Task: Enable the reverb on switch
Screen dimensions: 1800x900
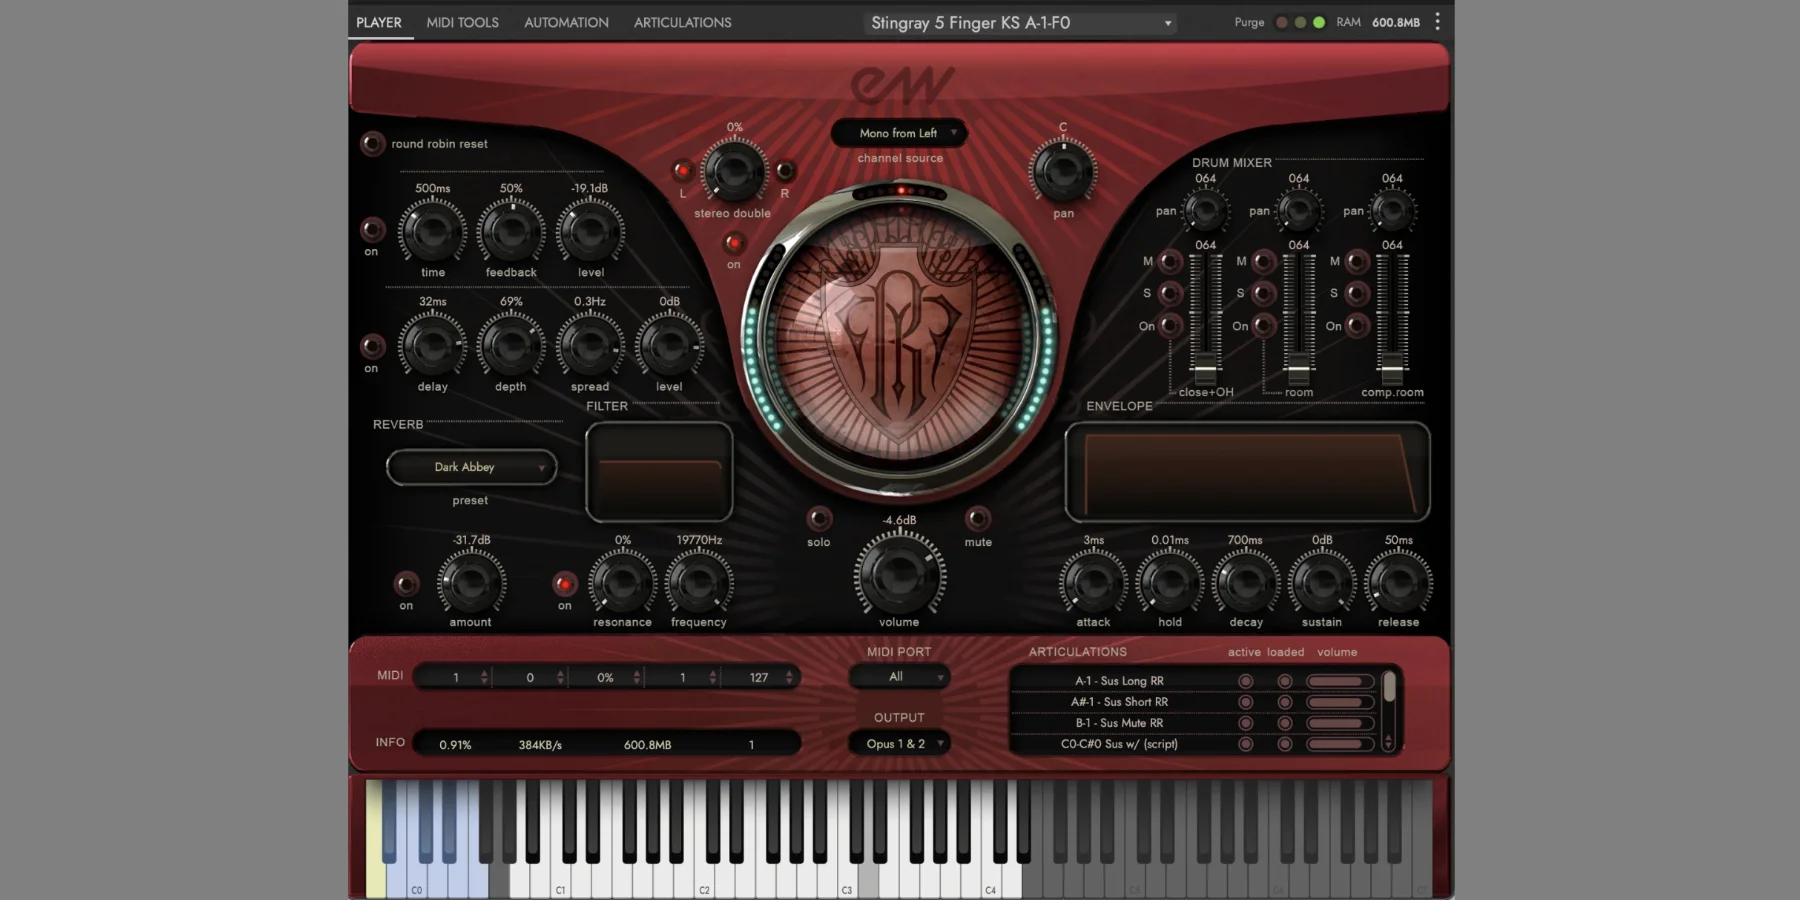Action: pyautogui.click(x=406, y=583)
